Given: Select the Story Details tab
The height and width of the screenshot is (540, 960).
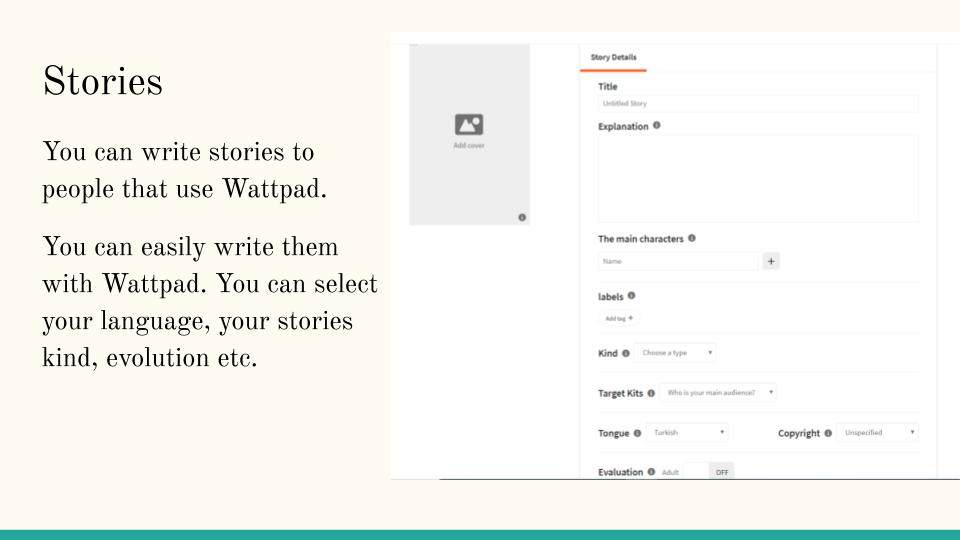Looking at the screenshot, I should [613, 57].
